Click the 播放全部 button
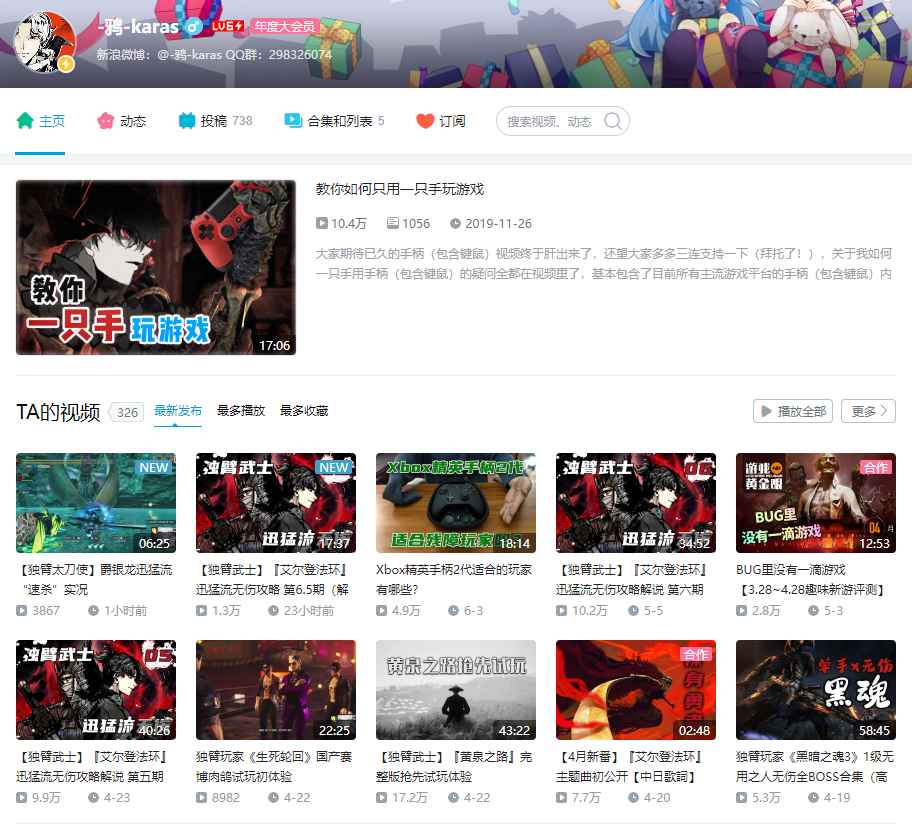This screenshot has height=825, width=912. [793, 411]
